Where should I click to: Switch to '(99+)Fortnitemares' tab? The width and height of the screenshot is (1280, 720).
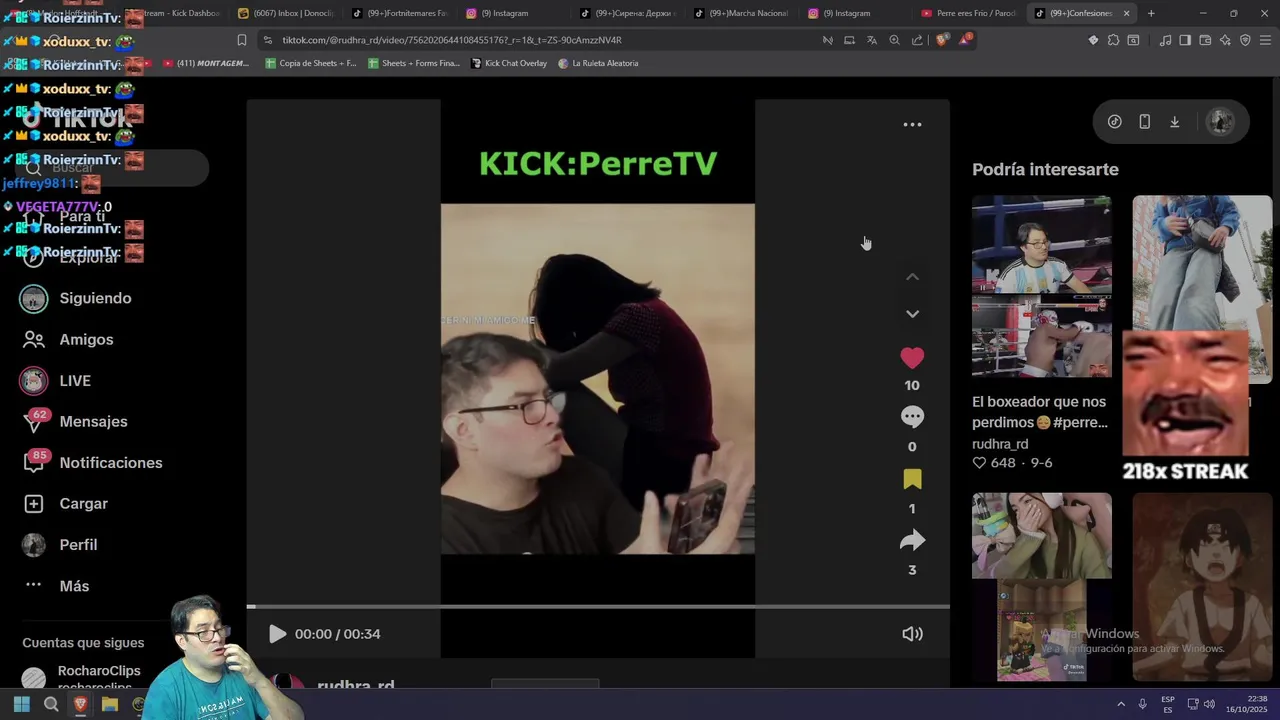(x=400, y=13)
